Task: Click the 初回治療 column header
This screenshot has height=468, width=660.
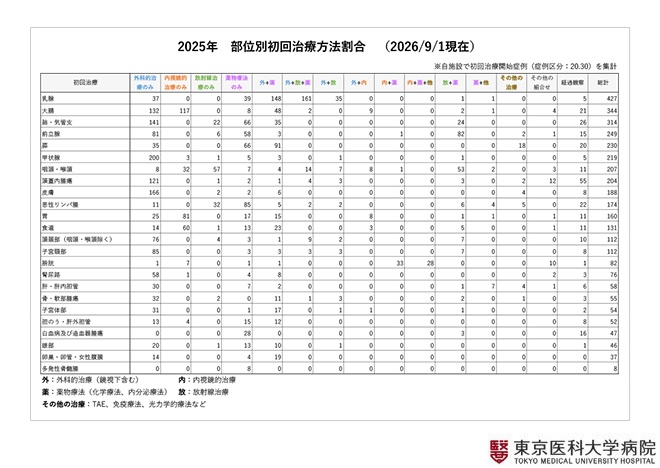Action: pos(85,82)
